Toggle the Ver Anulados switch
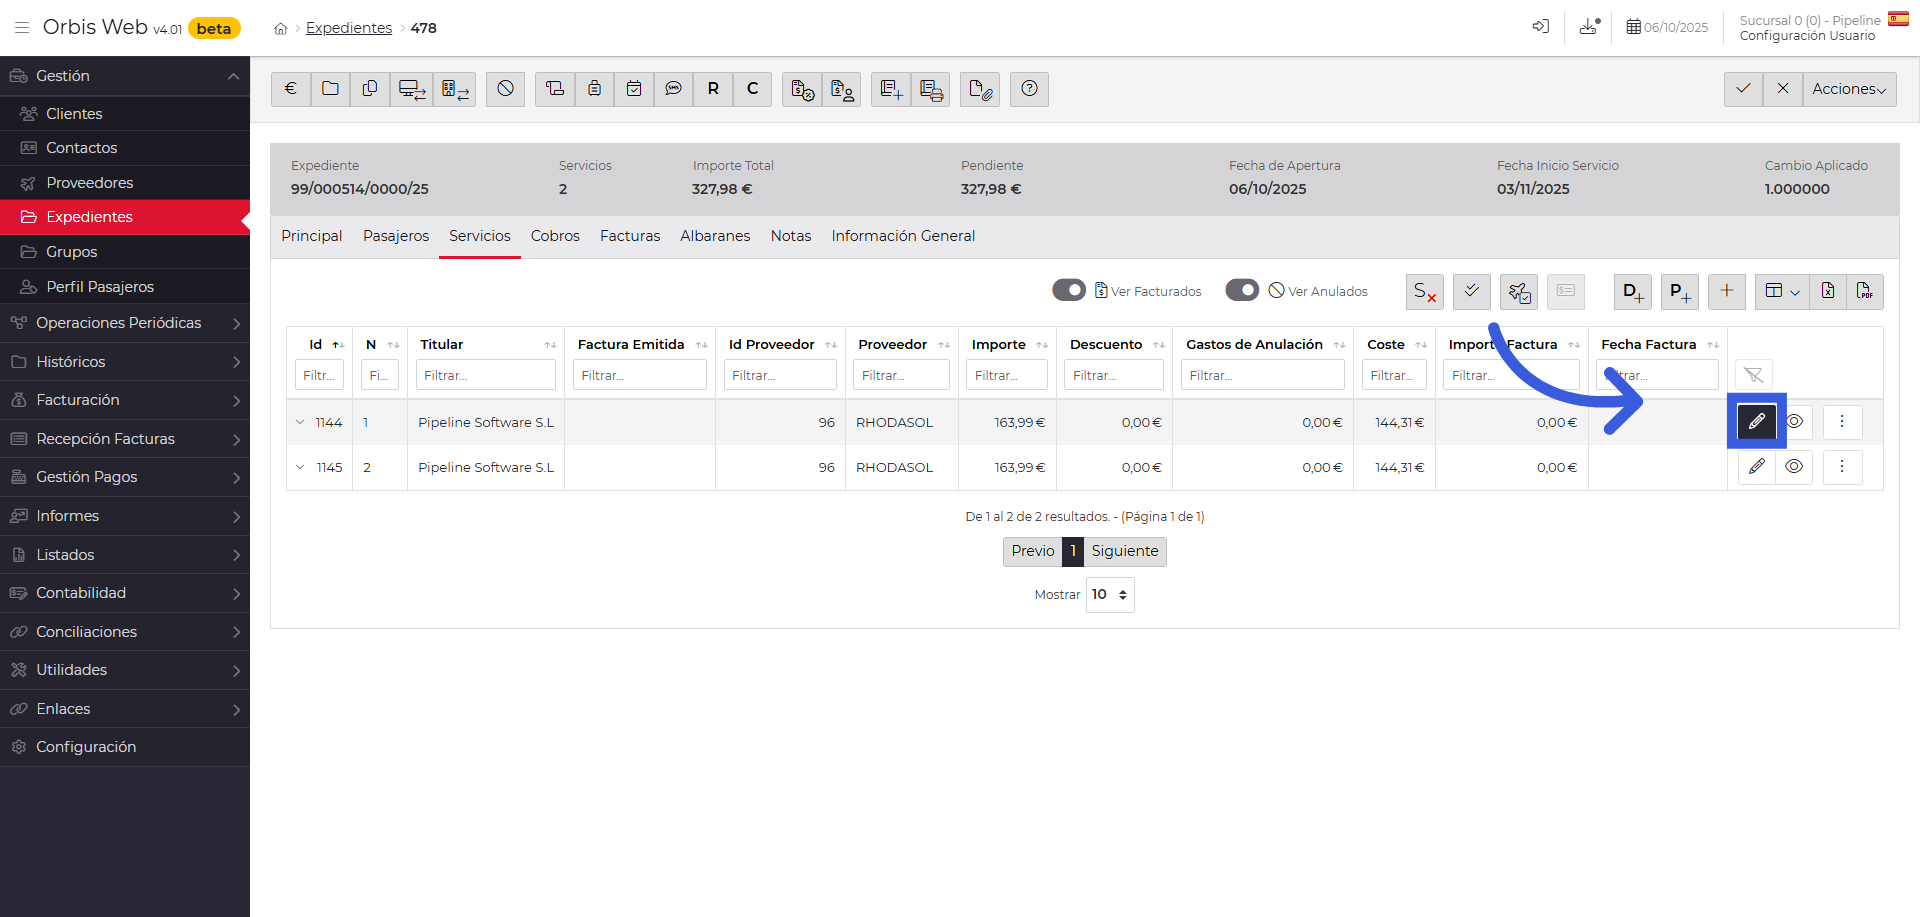Viewport: 1920px width, 917px height. [1242, 290]
